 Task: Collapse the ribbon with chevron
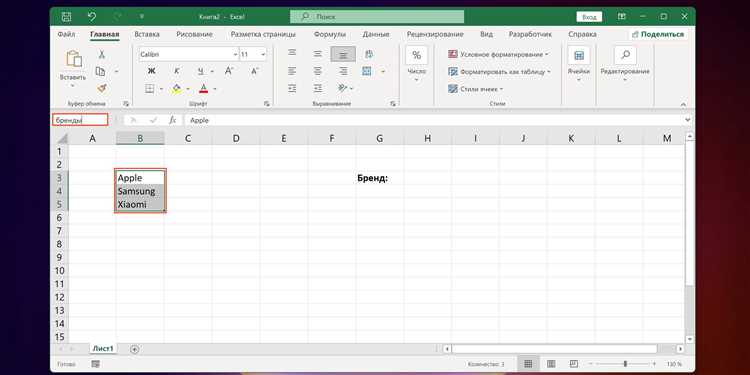pyautogui.click(x=684, y=104)
